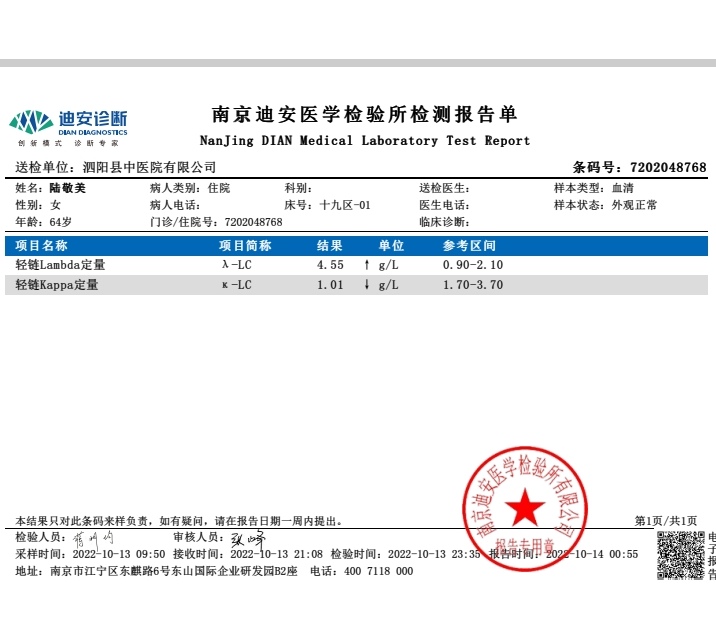Select the 项目名称 column header

[42, 246]
